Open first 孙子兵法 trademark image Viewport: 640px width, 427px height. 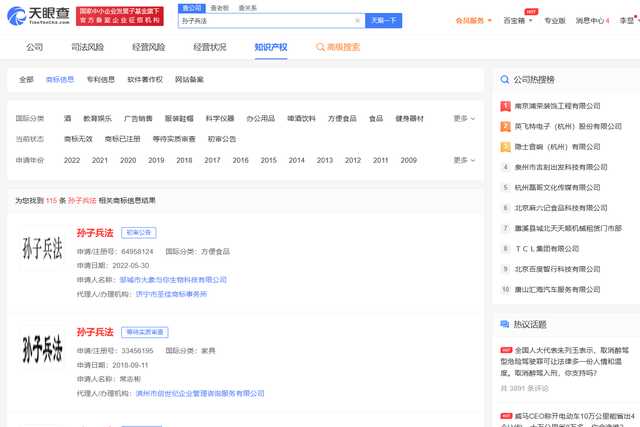(42, 251)
